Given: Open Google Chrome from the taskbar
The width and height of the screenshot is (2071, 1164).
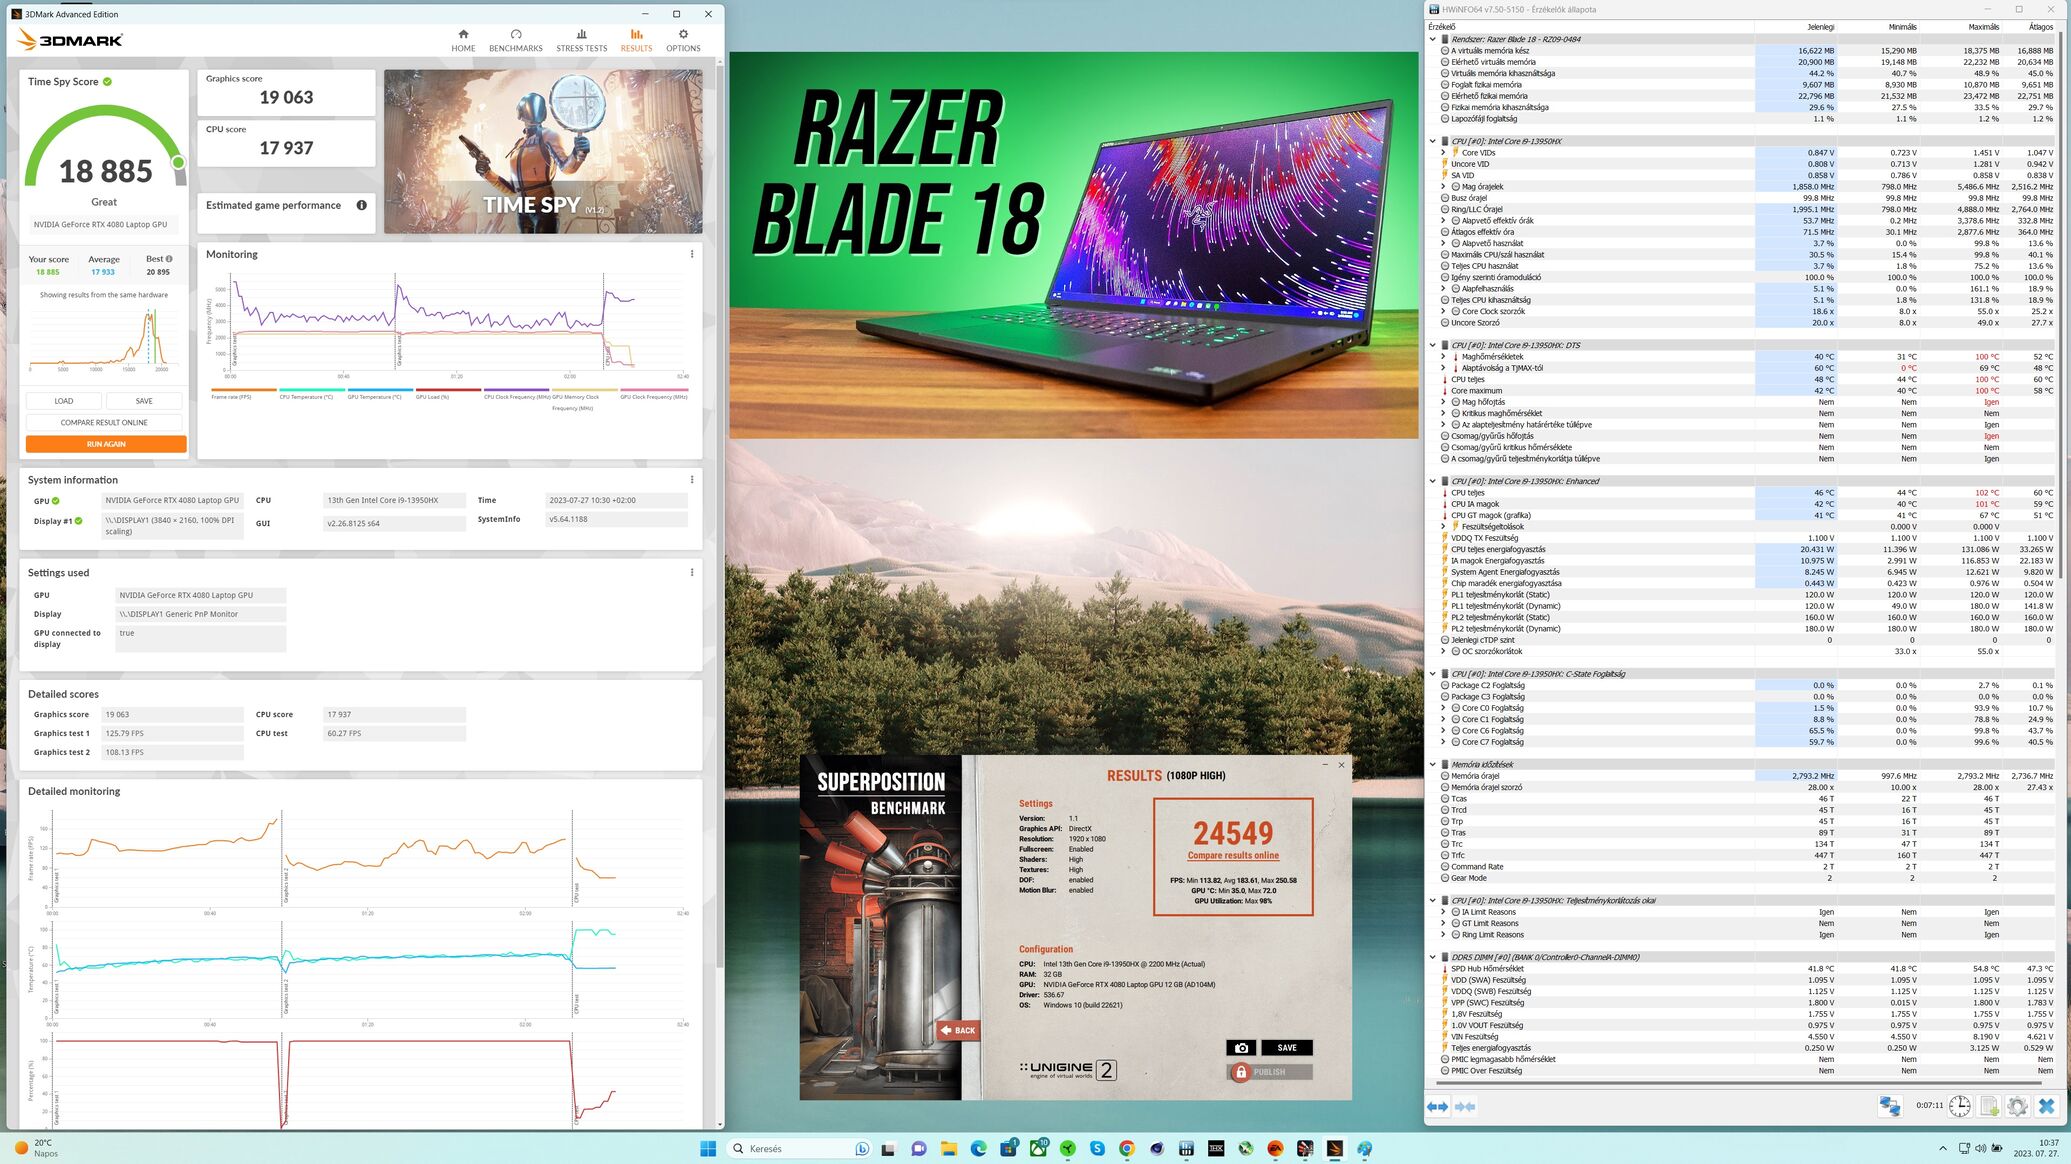Looking at the screenshot, I should tap(1127, 1148).
